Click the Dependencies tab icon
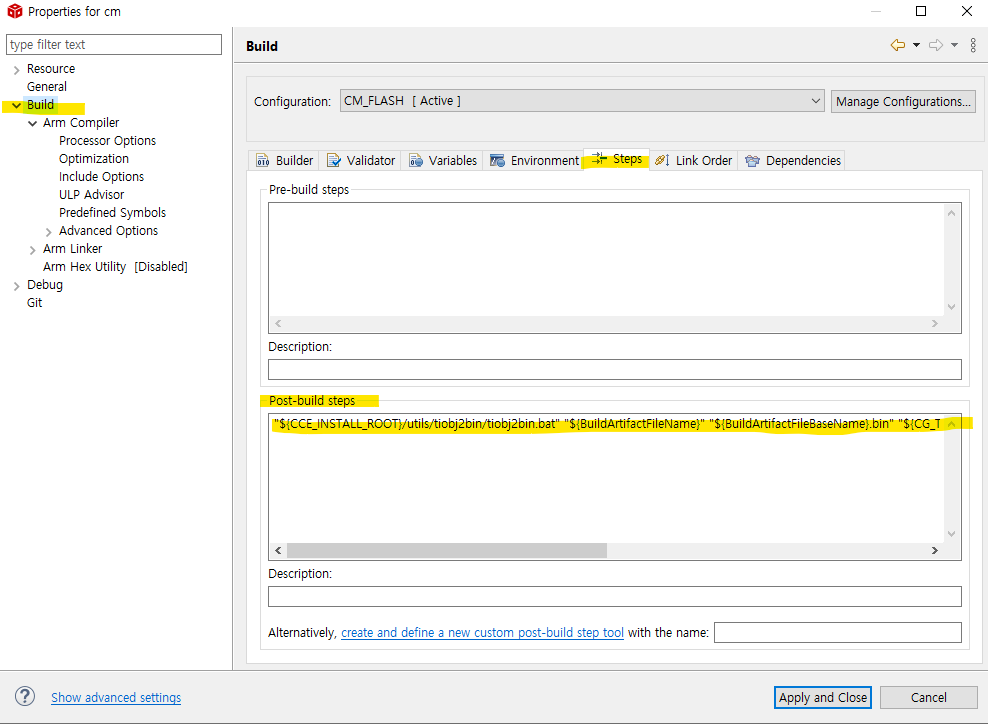This screenshot has height=724, width=988. 752,161
